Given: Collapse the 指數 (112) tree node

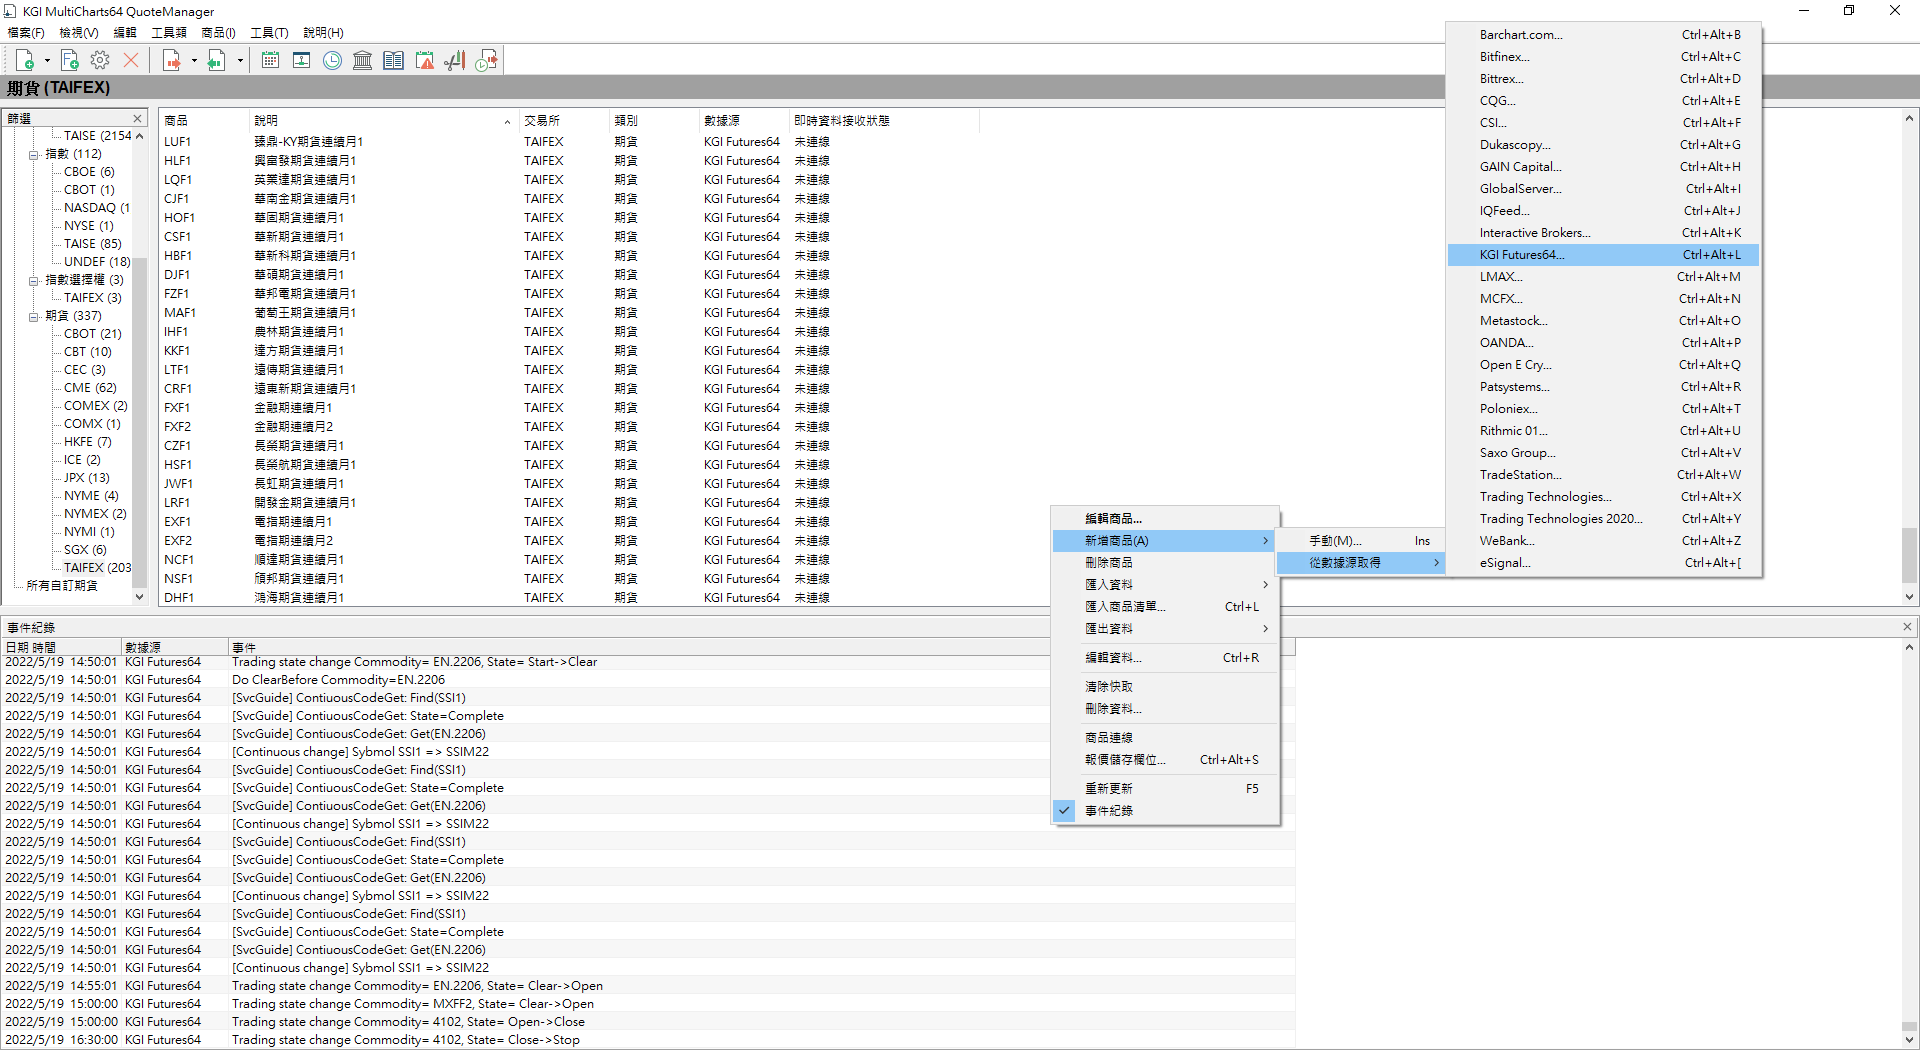Looking at the screenshot, I should (33, 154).
